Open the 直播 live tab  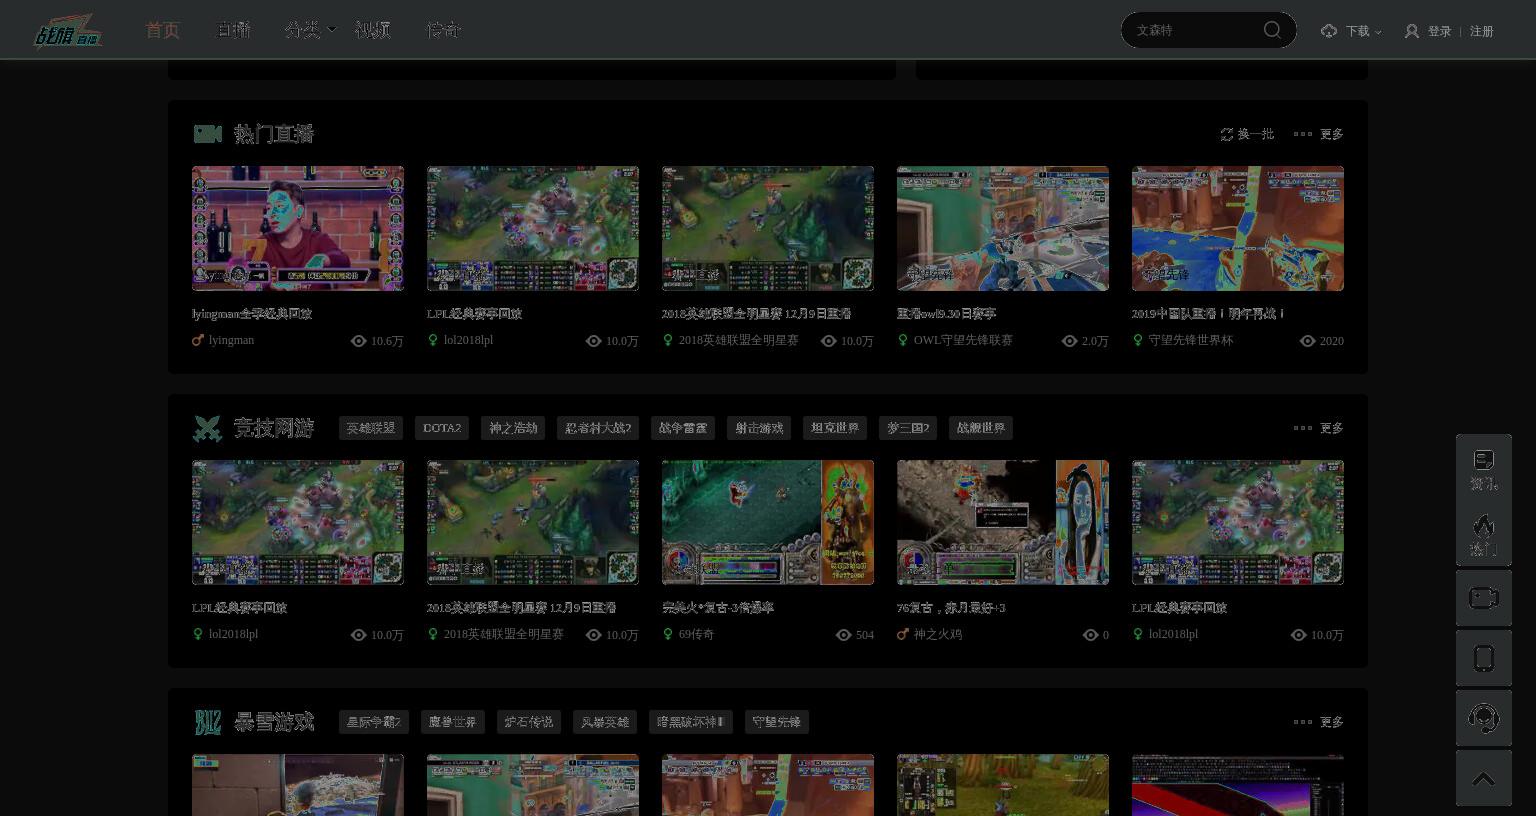coord(233,30)
